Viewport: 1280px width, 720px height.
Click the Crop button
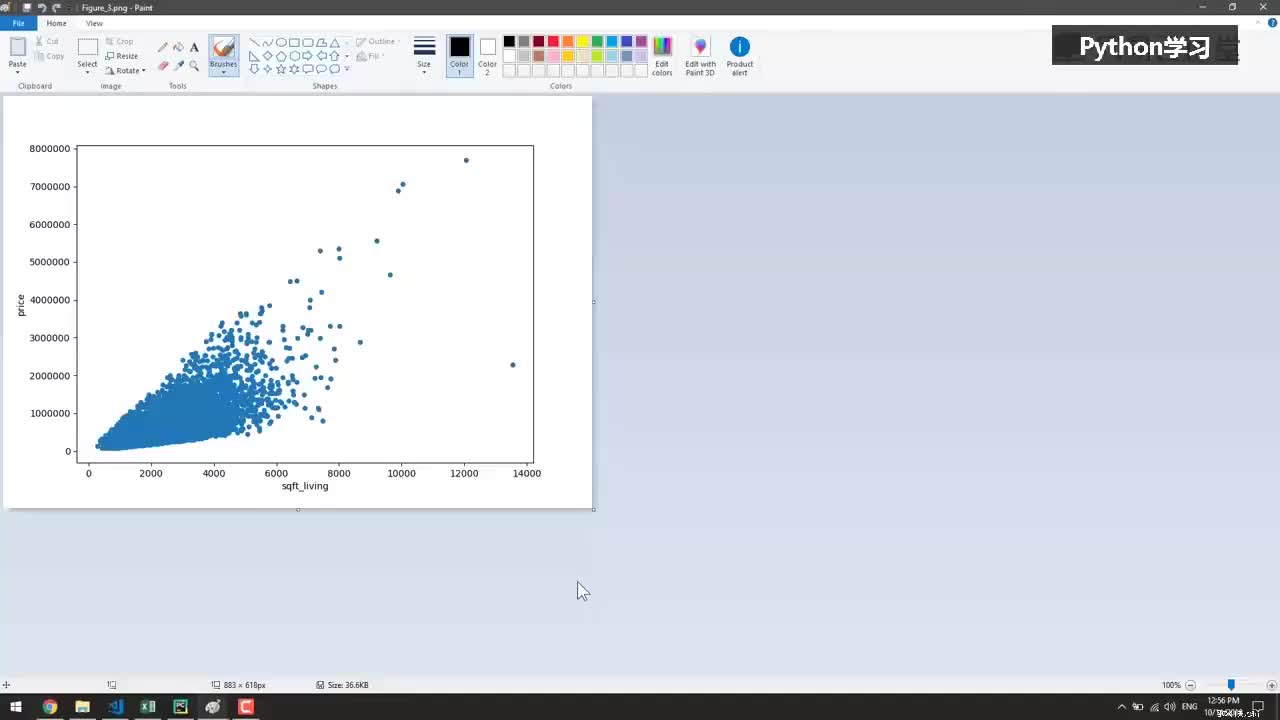(x=119, y=42)
